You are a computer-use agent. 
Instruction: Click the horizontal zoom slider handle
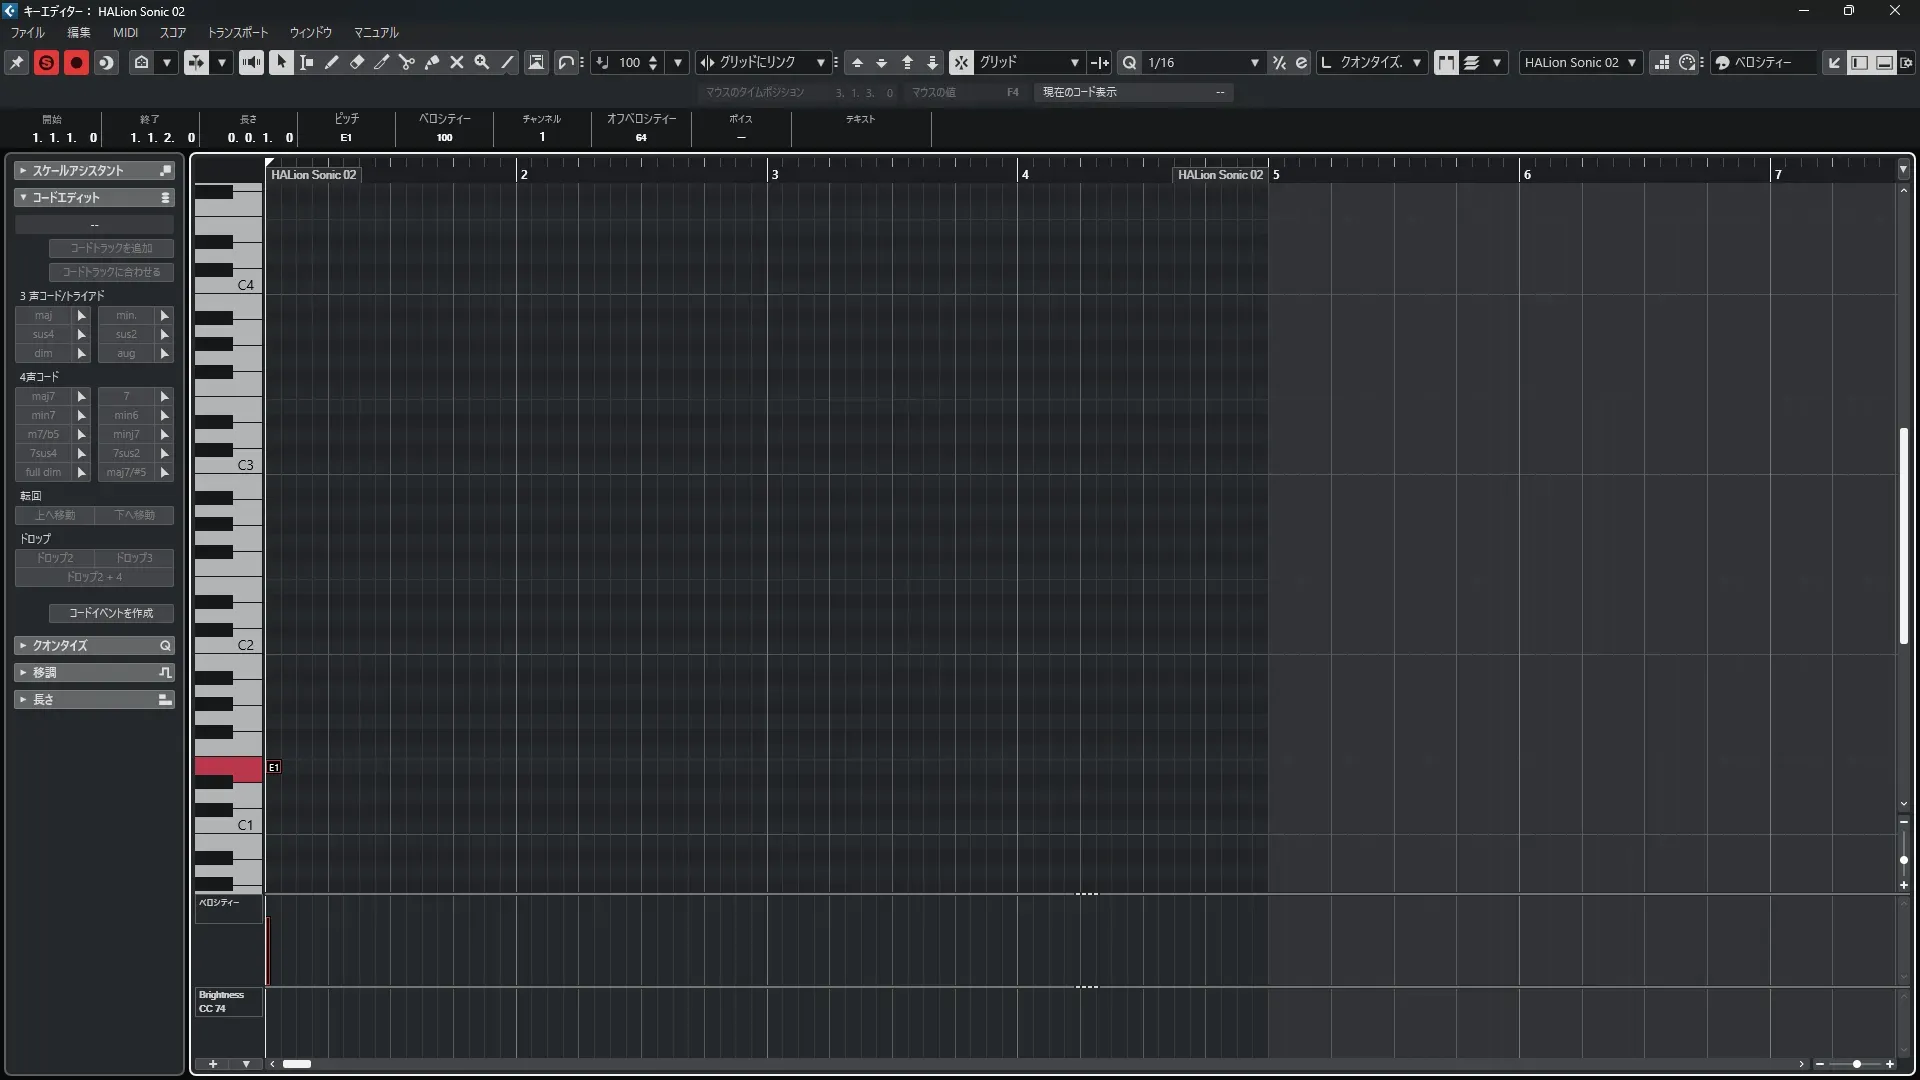1857,1064
